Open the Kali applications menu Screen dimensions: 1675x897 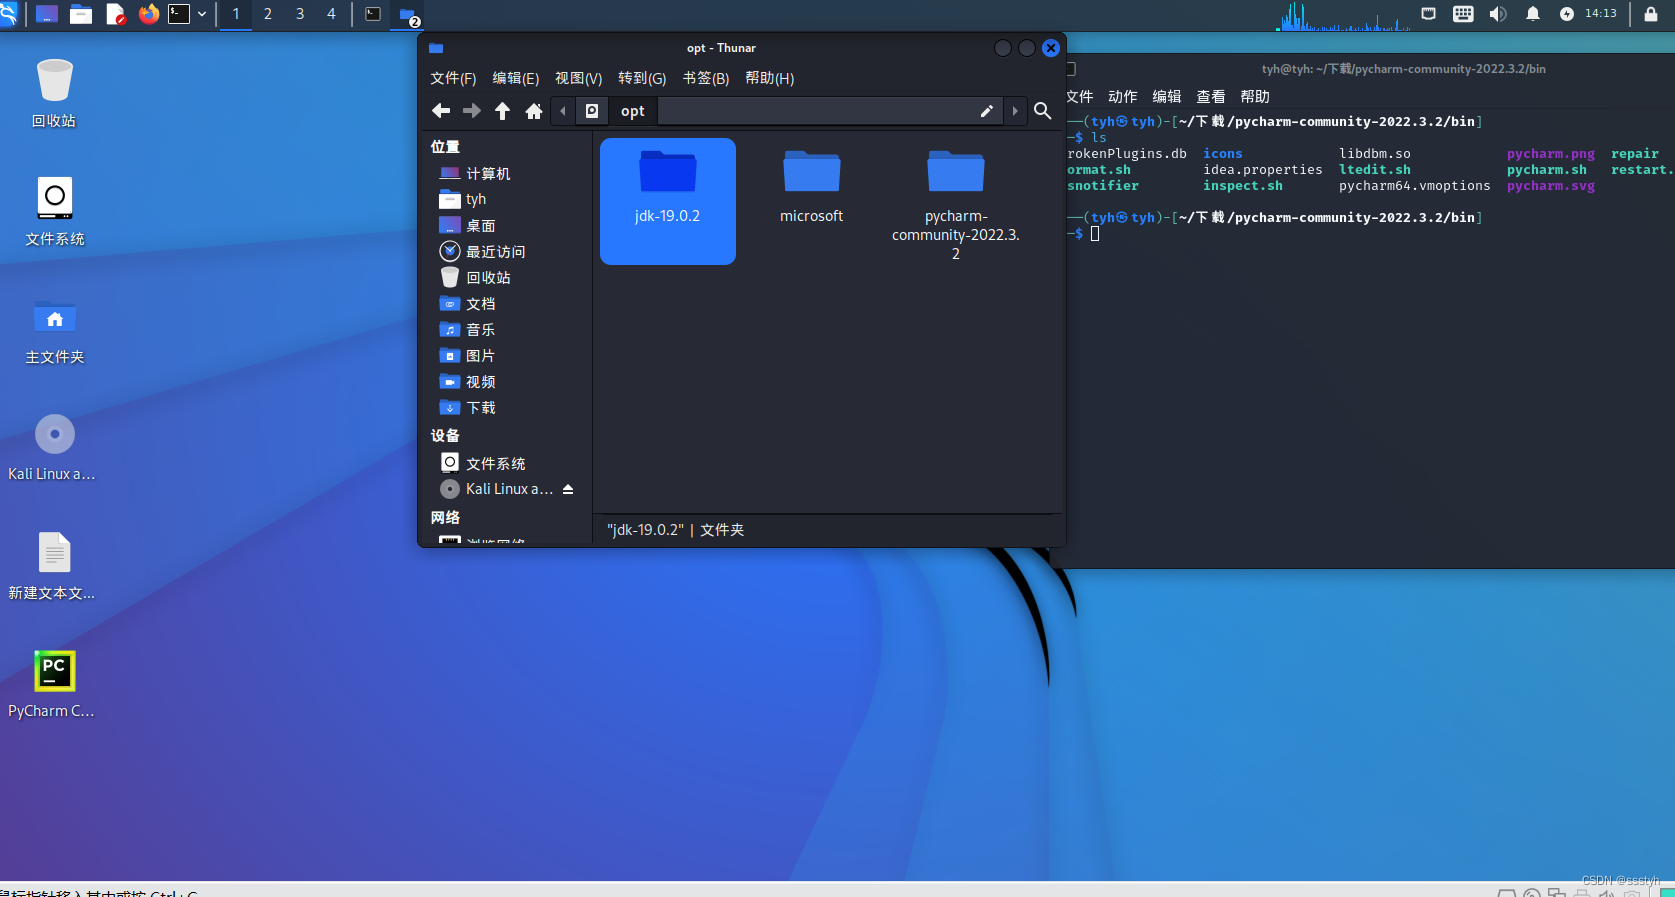click(x=8, y=14)
